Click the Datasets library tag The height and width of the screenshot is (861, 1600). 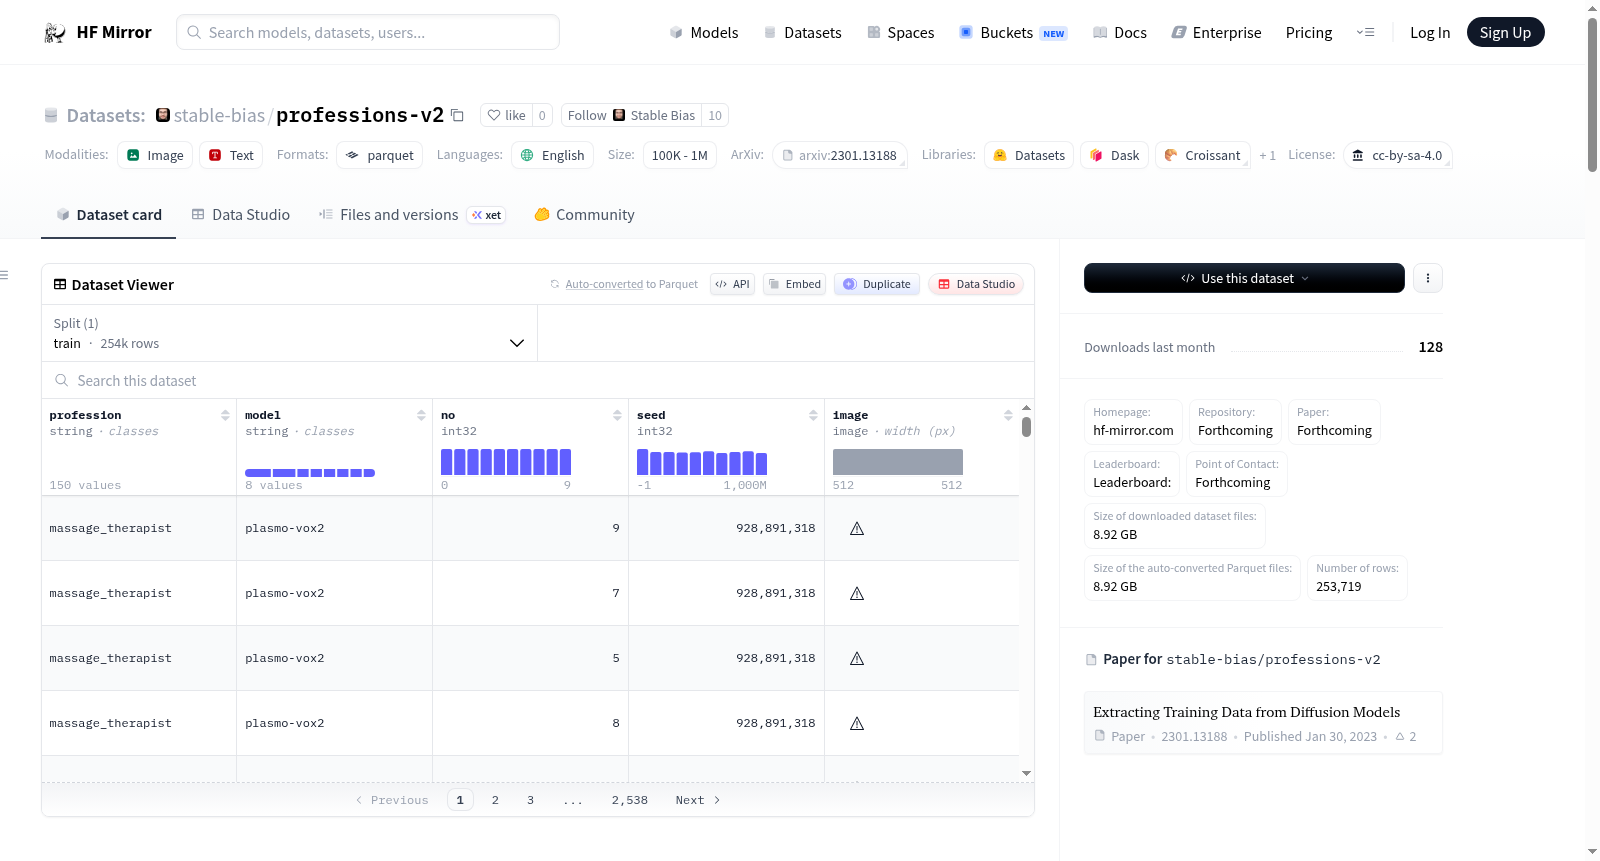tap(1029, 155)
